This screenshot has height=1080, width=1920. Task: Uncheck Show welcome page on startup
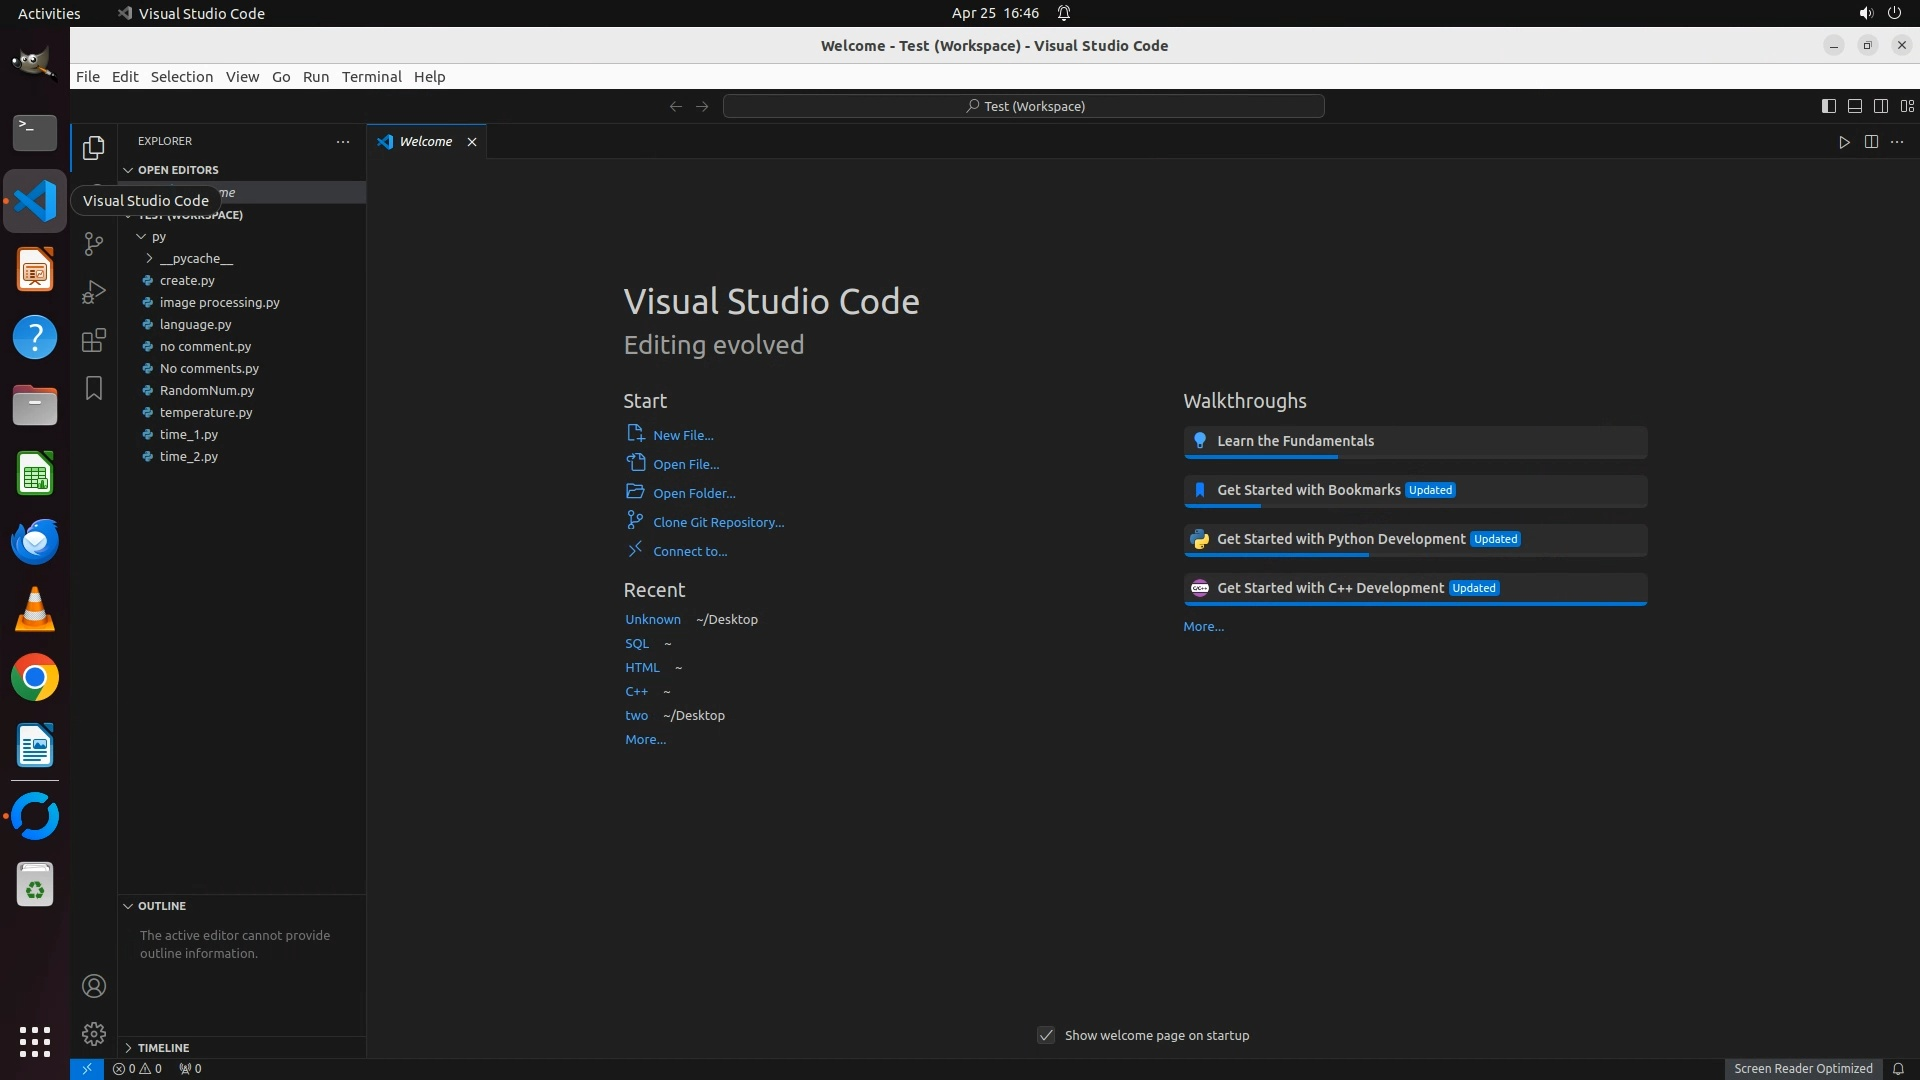coord(1046,1035)
